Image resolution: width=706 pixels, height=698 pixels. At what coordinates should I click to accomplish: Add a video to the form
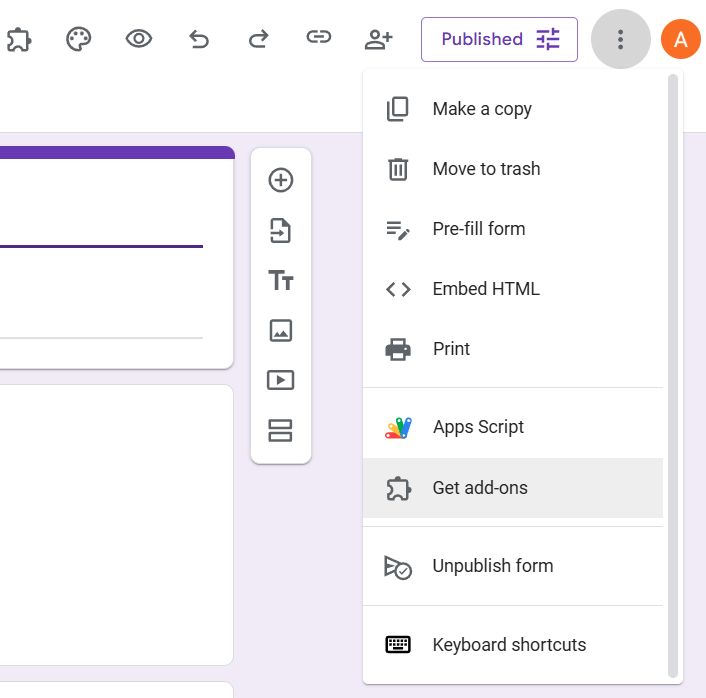pyautogui.click(x=281, y=380)
